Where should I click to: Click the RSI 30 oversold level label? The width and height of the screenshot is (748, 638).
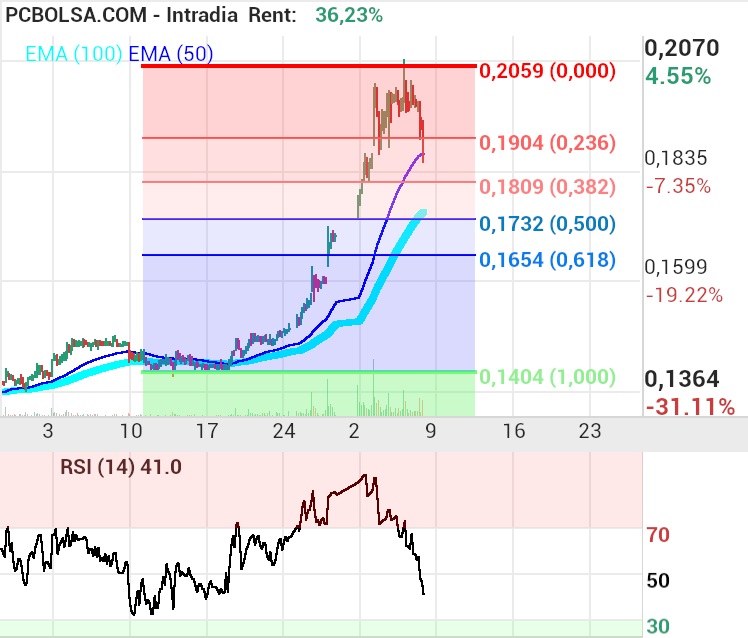(x=657, y=626)
